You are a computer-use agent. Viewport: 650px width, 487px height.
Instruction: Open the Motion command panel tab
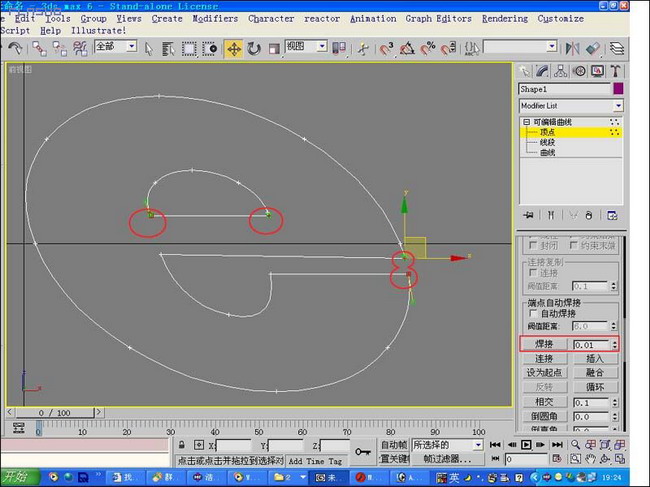click(579, 71)
